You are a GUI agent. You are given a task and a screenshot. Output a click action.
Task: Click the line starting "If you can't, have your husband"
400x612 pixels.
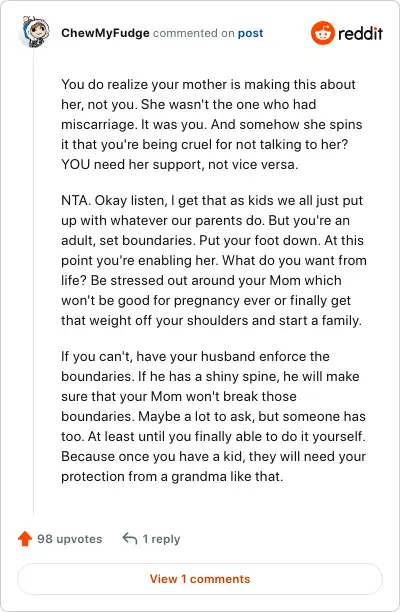tap(195, 356)
